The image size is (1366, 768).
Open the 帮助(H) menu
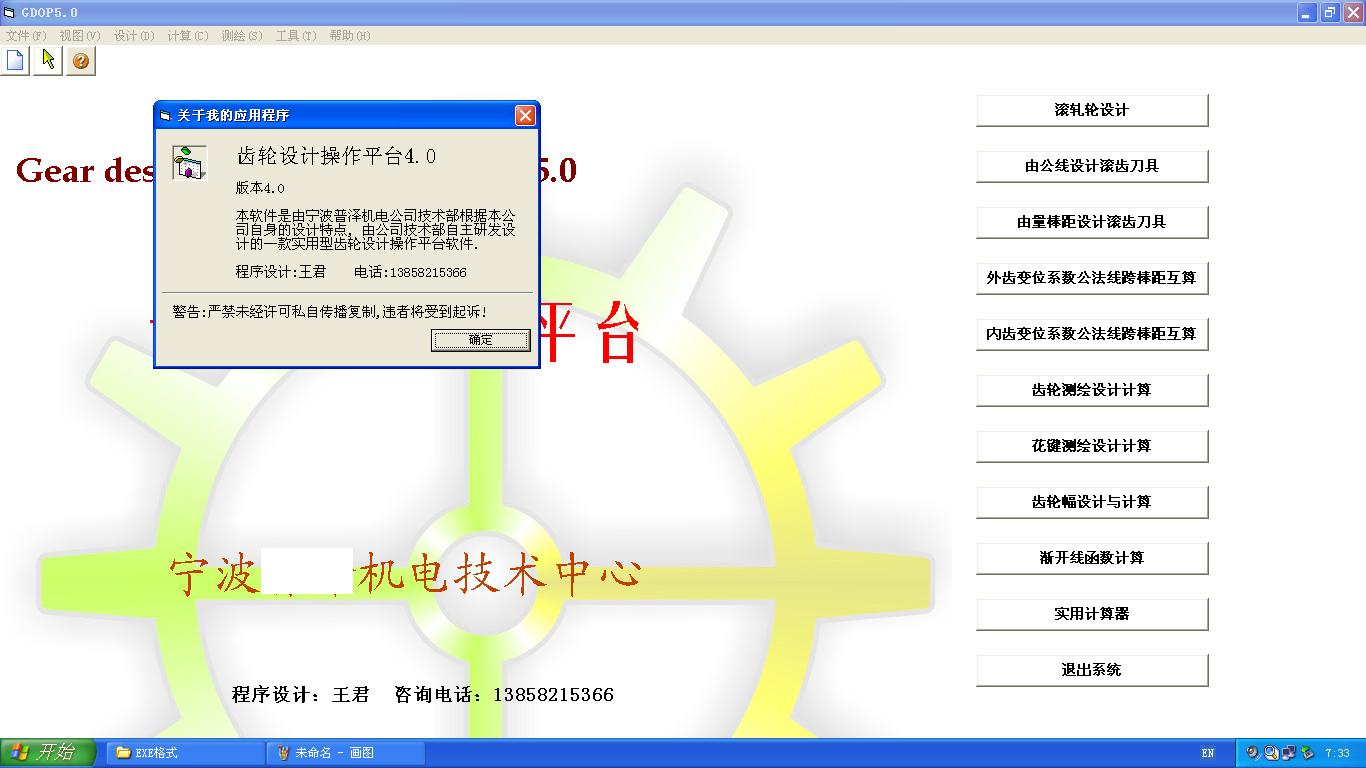click(x=350, y=36)
